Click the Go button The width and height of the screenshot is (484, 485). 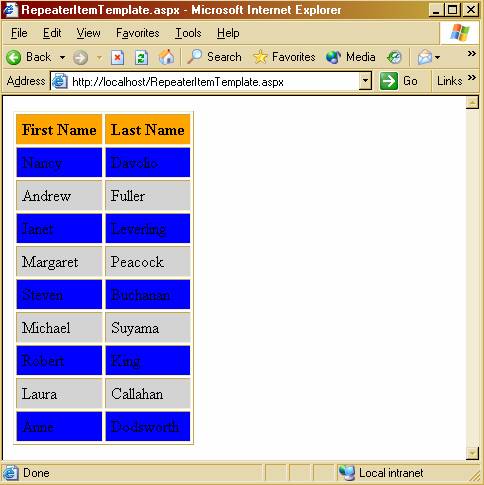[399, 81]
